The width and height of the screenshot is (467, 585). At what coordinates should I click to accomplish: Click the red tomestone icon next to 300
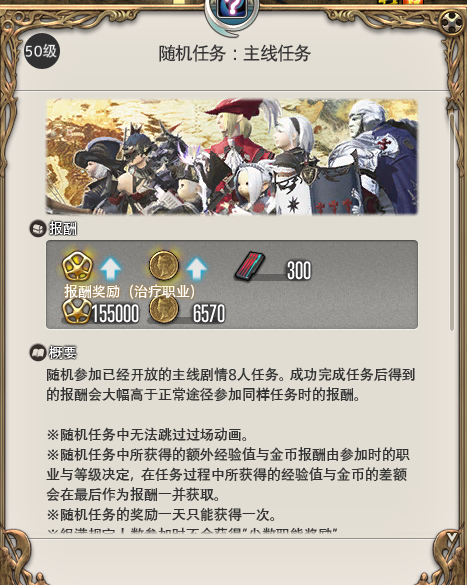[x=250, y=266]
